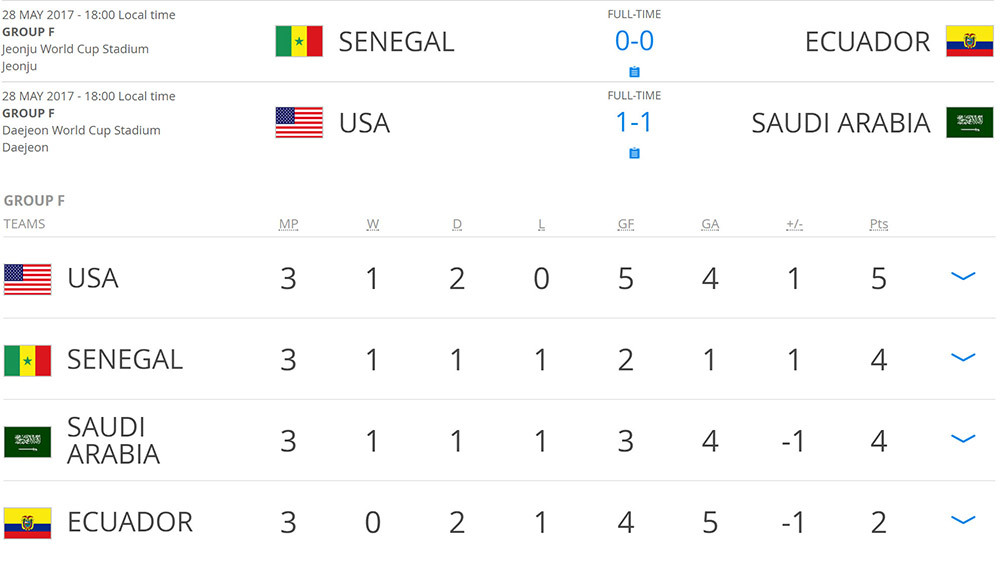The width and height of the screenshot is (1000, 561).
Task: Click USA flag in the second match row
Action: pos(299,122)
